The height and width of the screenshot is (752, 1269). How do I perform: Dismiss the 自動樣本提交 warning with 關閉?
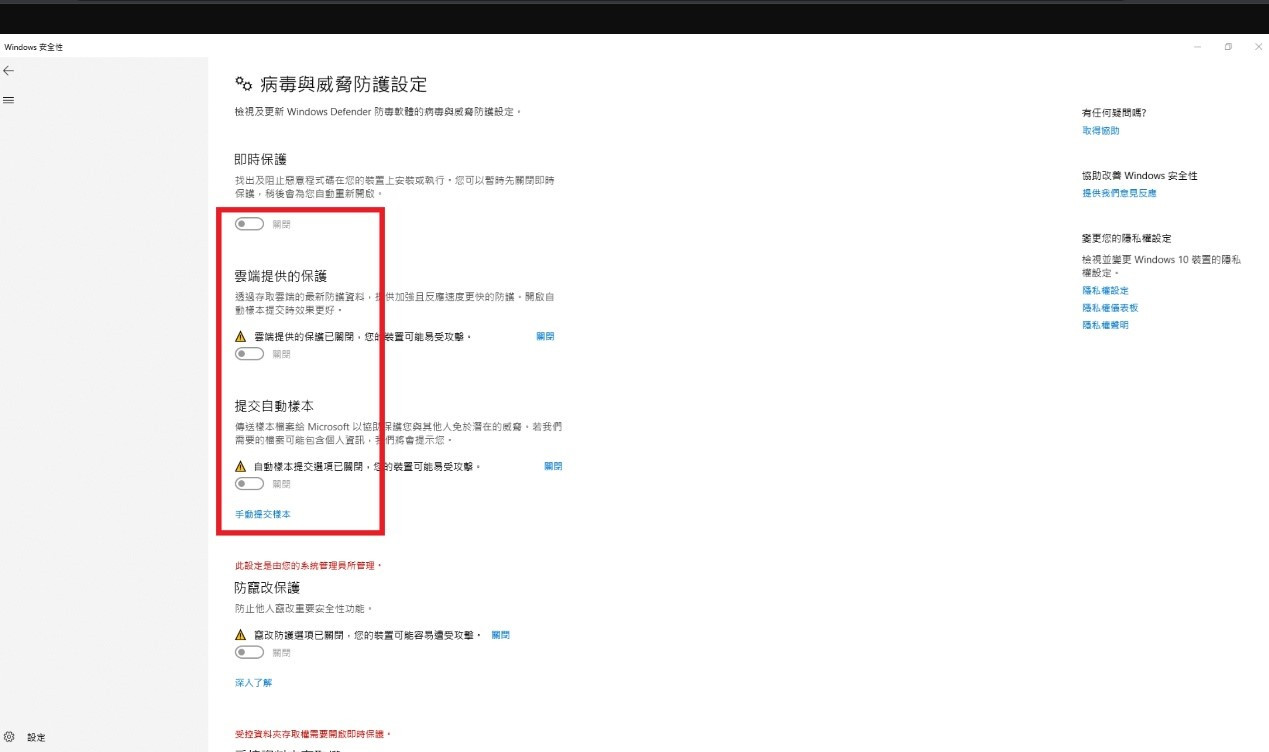(x=553, y=466)
